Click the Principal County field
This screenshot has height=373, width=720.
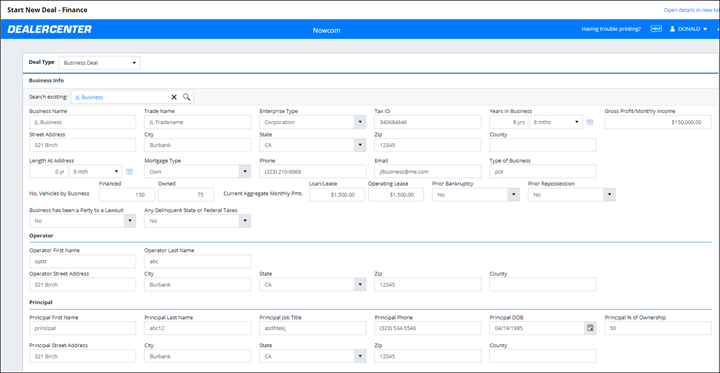[x=543, y=356]
